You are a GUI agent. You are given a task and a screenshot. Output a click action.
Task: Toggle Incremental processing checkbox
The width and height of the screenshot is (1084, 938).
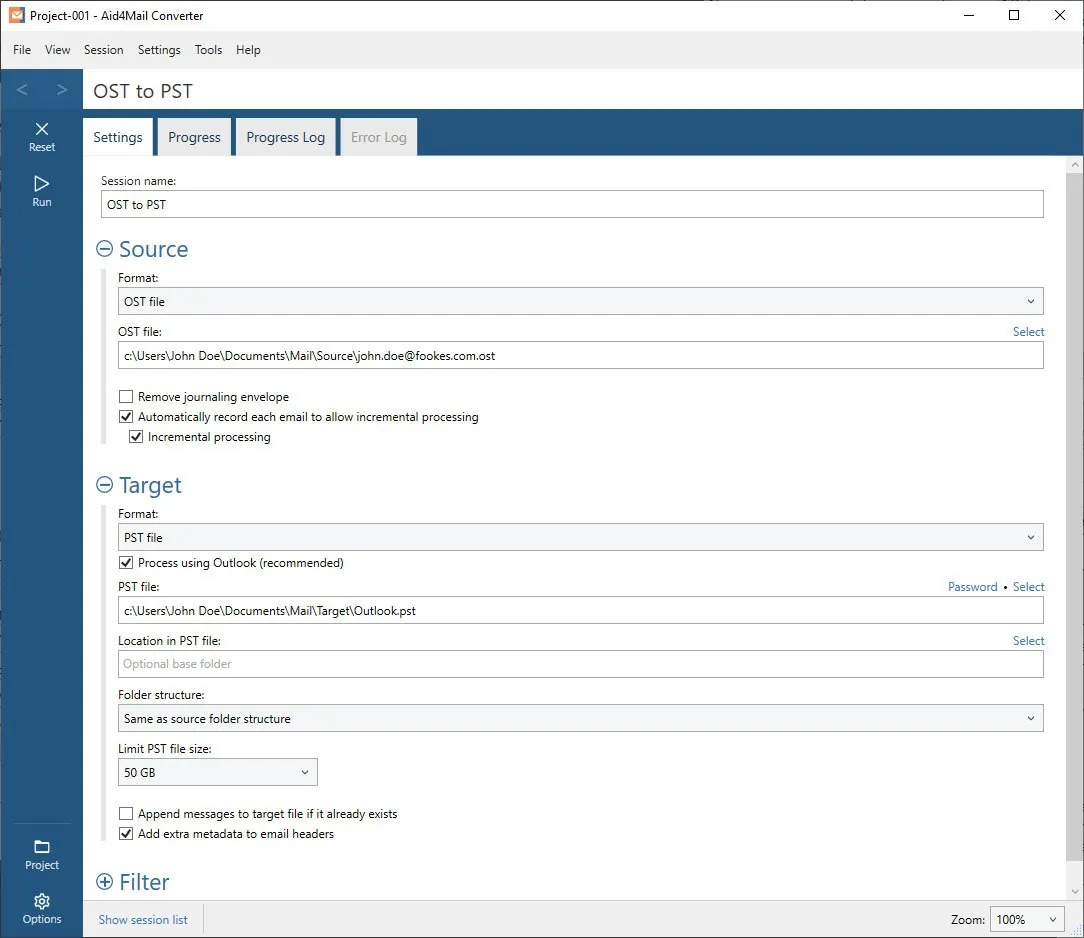pyautogui.click(x=136, y=437)
